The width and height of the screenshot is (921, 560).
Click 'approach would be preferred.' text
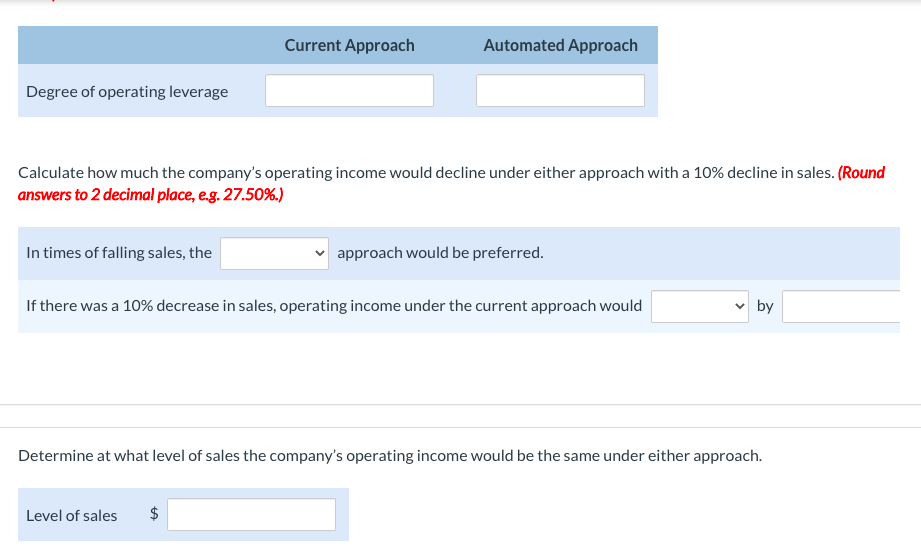click(440, 253)
